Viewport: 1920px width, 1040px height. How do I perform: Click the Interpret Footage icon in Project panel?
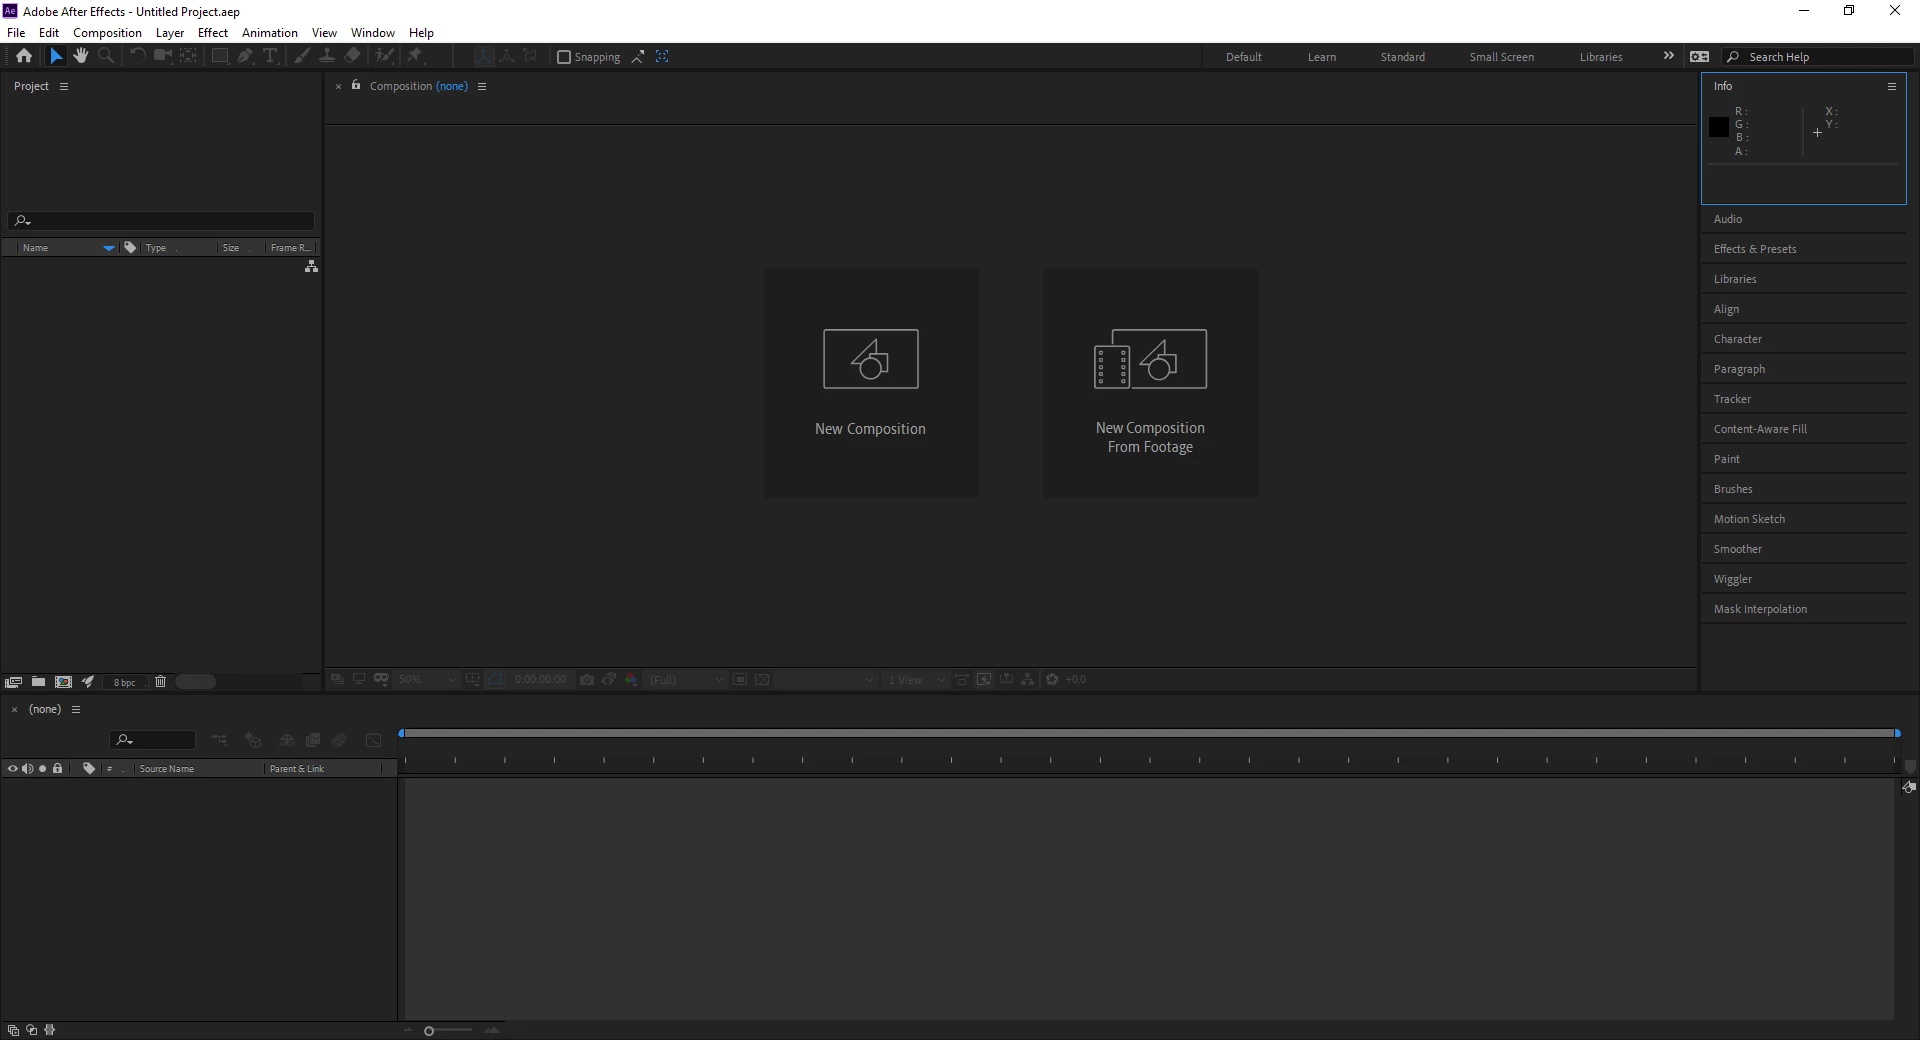pos(13,682)
